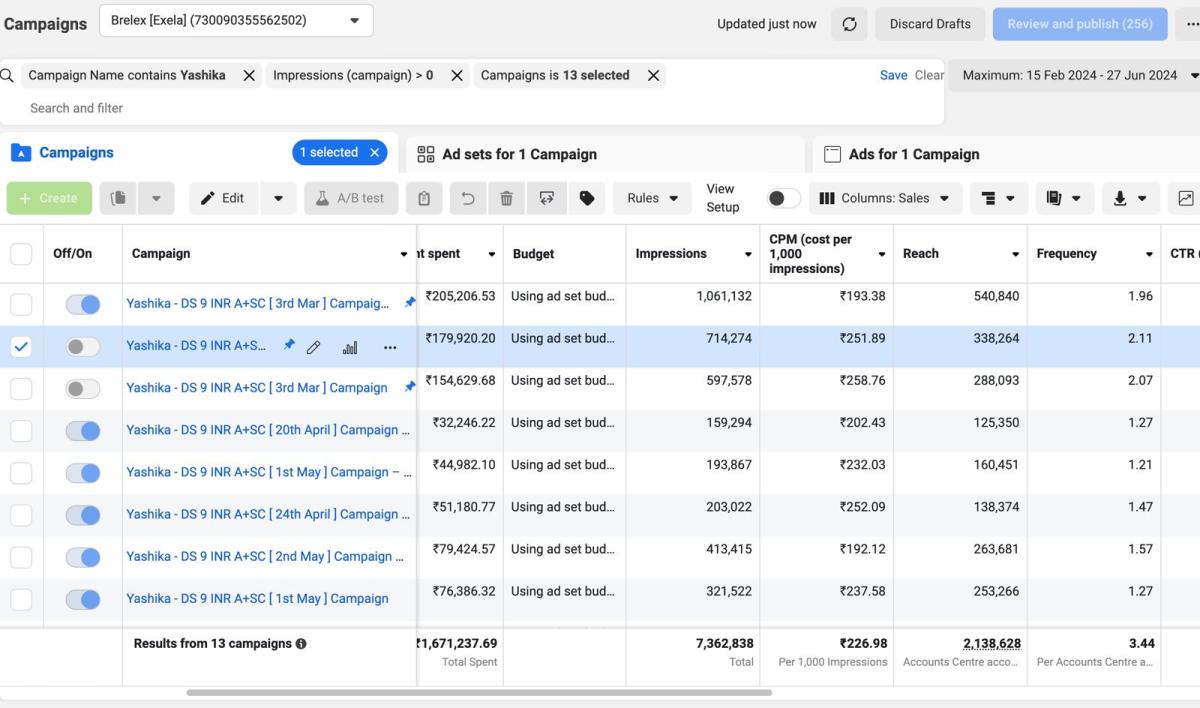Open the Columns: Sales dropdown

885,198
